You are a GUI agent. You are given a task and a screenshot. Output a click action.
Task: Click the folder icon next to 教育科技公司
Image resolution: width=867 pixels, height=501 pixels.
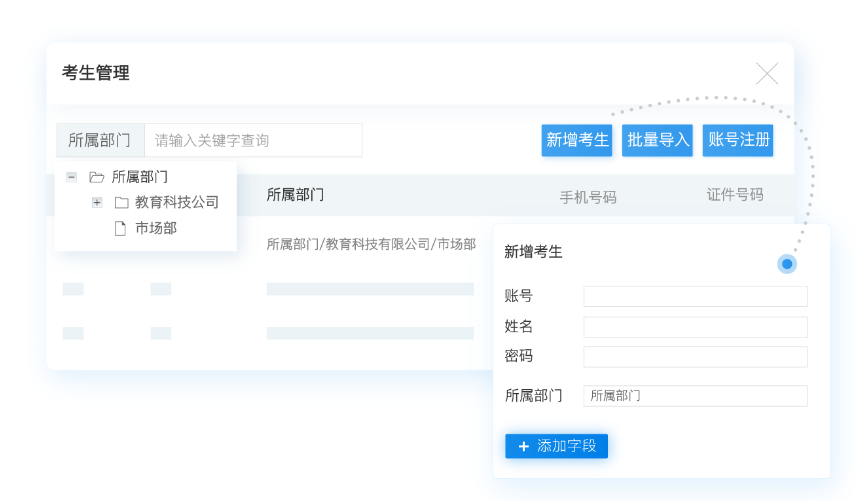tap(121, 202)
